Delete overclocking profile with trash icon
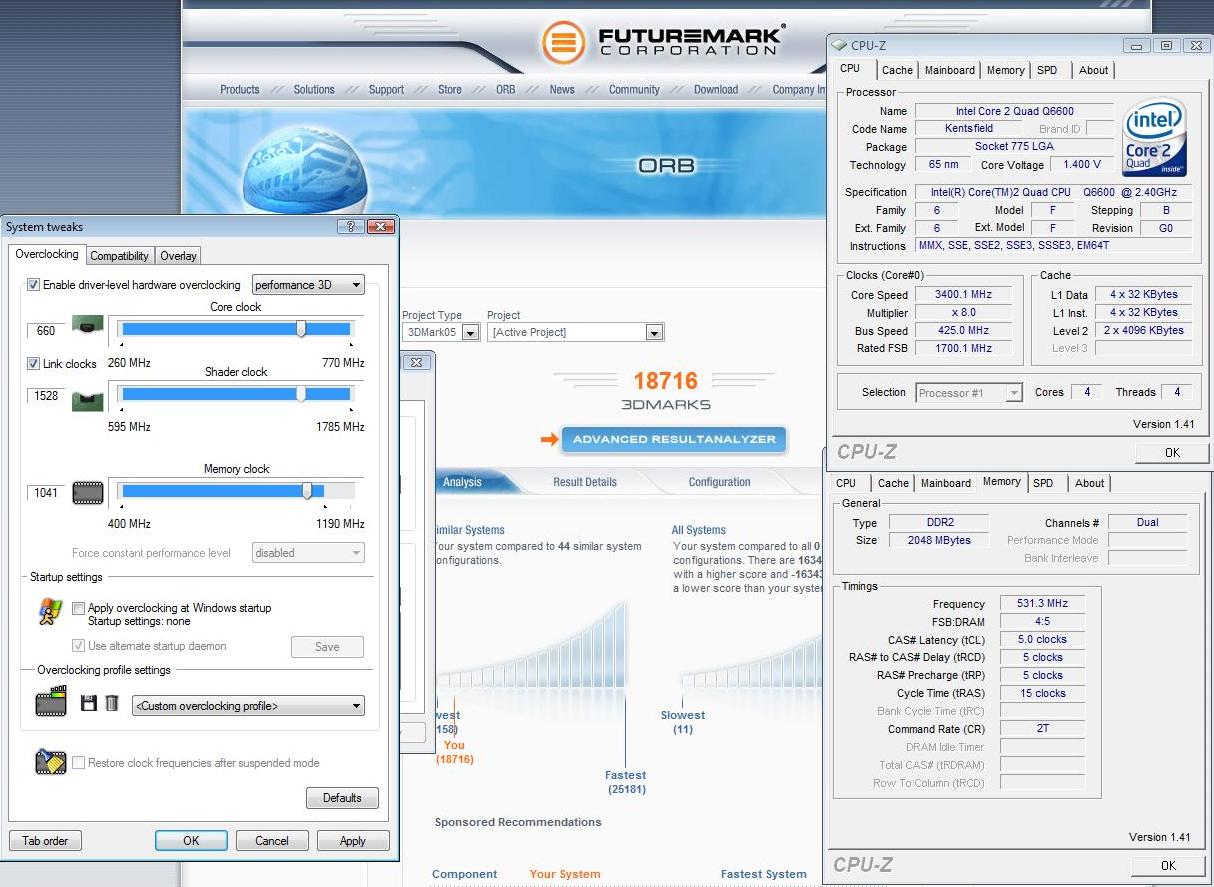Viewport: 1214px width, 887px height. pos(112,703)
